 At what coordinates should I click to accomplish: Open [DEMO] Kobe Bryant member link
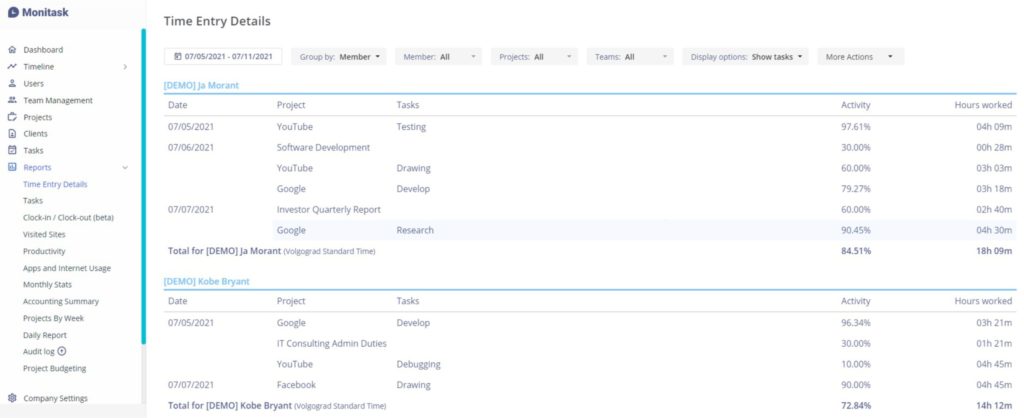206,281
